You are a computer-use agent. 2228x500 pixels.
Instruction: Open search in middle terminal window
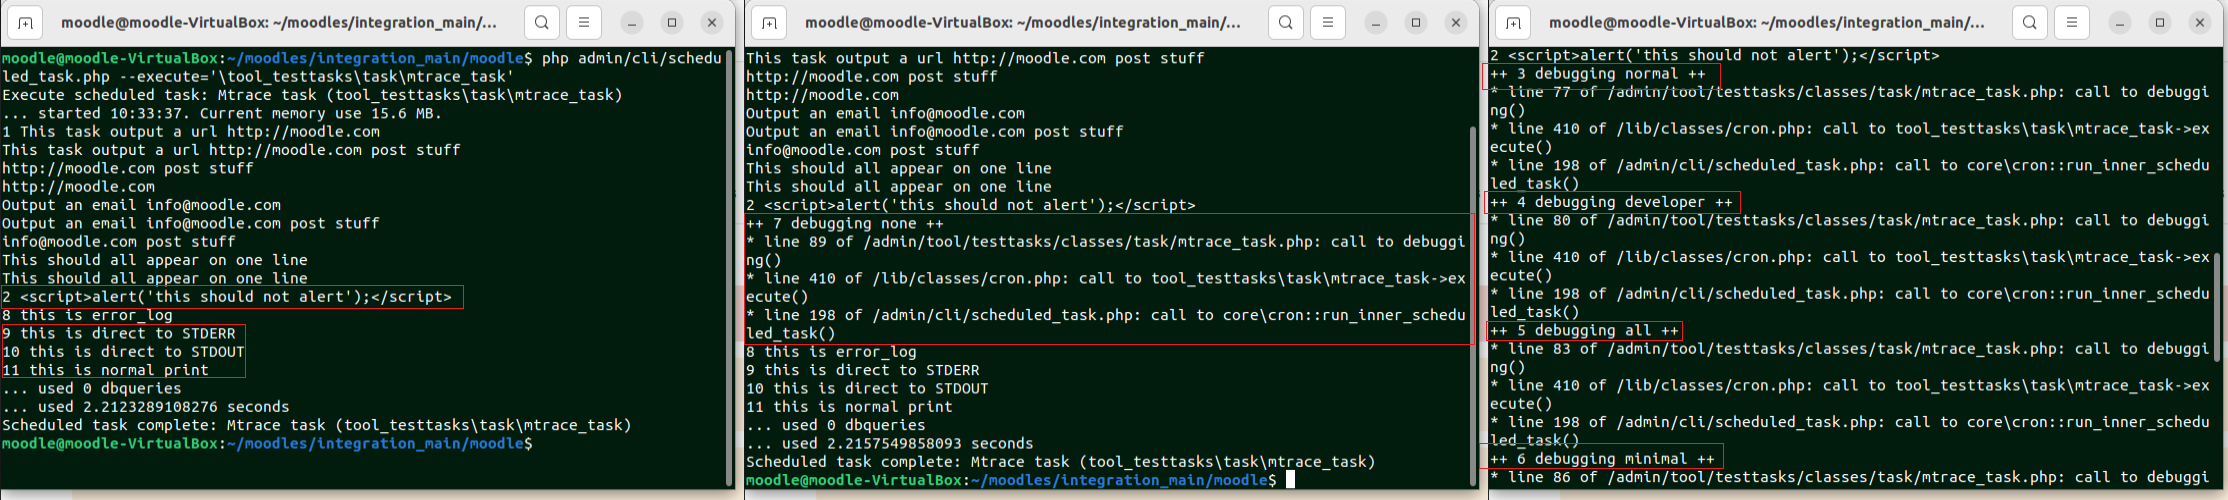point(1285,22)
